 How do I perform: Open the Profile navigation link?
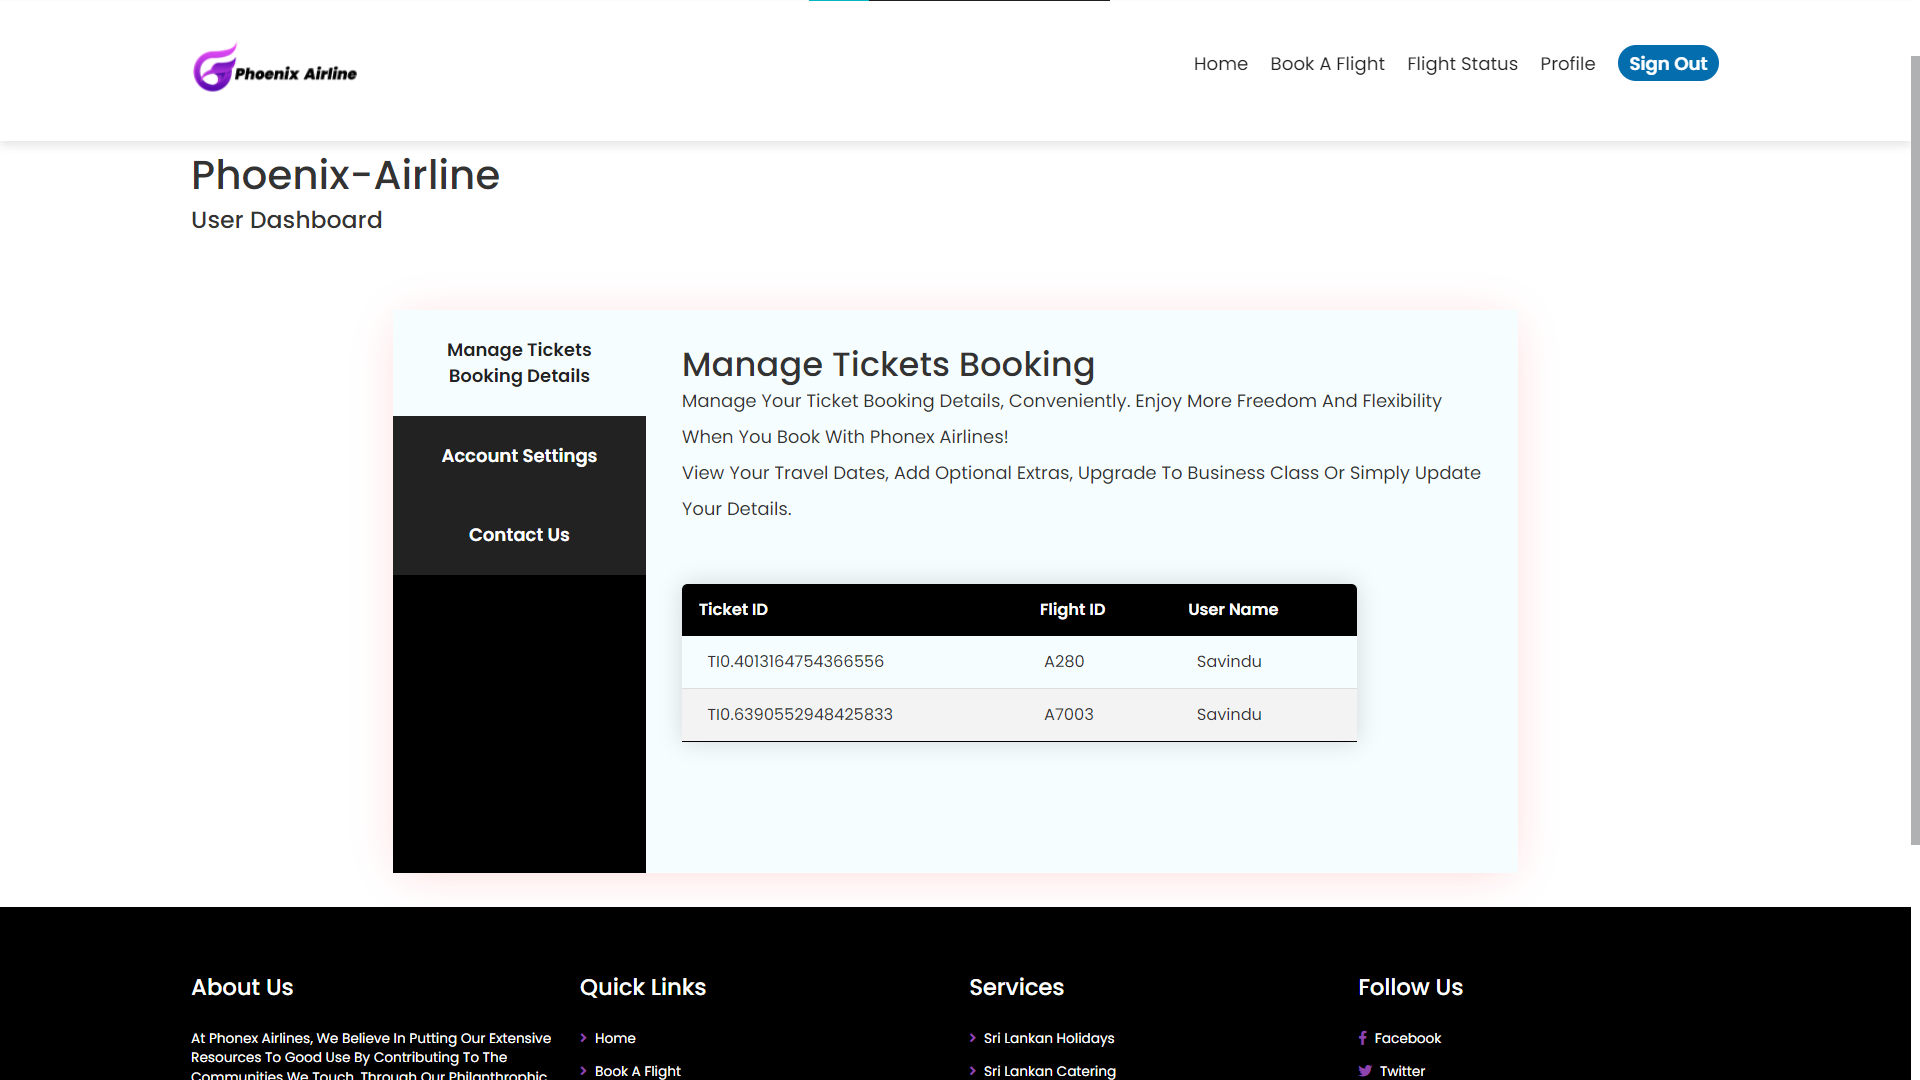(x=1567, y=64)
